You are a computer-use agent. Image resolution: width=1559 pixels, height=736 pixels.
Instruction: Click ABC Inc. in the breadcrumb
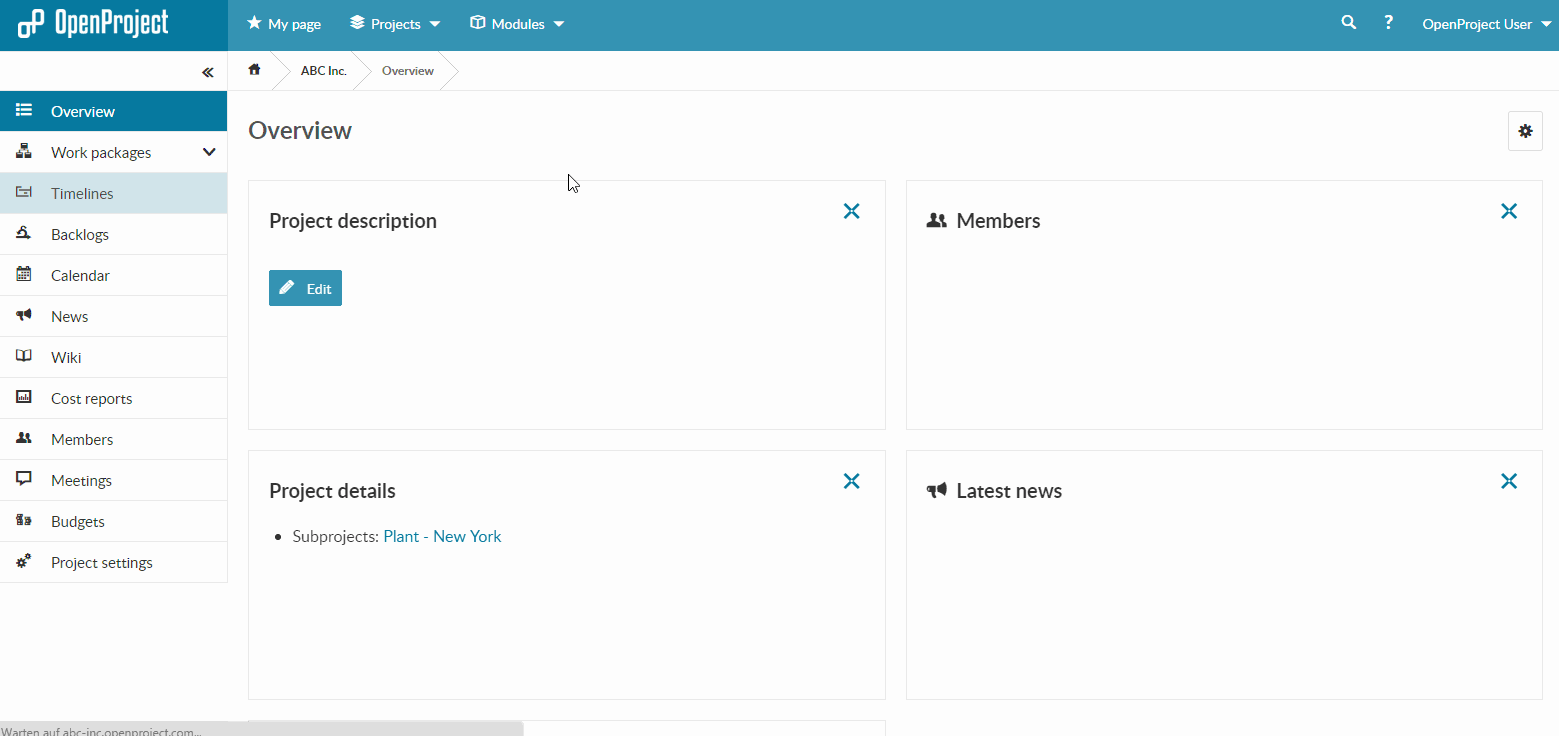point(323,71)
